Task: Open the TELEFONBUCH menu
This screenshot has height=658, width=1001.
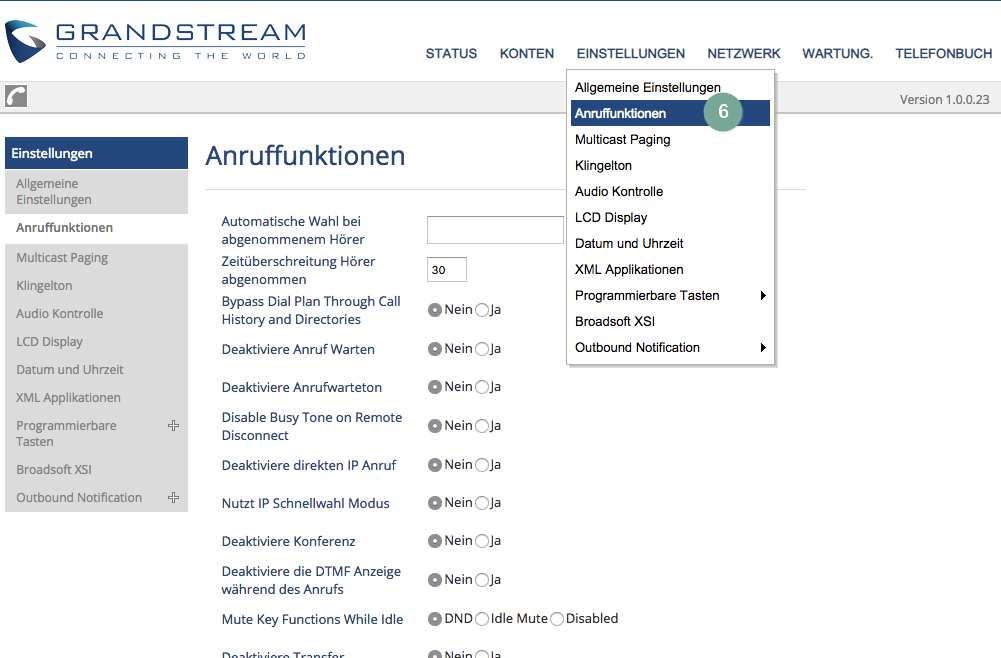Action: [x=944, y=54]
